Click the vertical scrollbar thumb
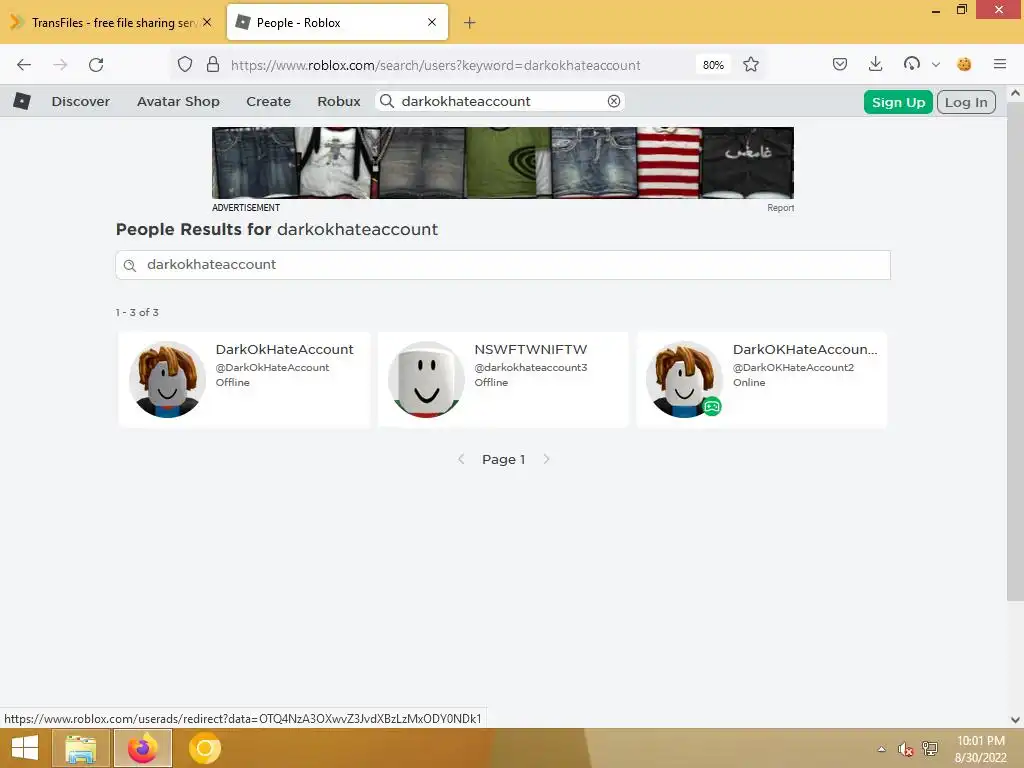This screenshot has height=768, width=1024. (x=1015, y=351)
